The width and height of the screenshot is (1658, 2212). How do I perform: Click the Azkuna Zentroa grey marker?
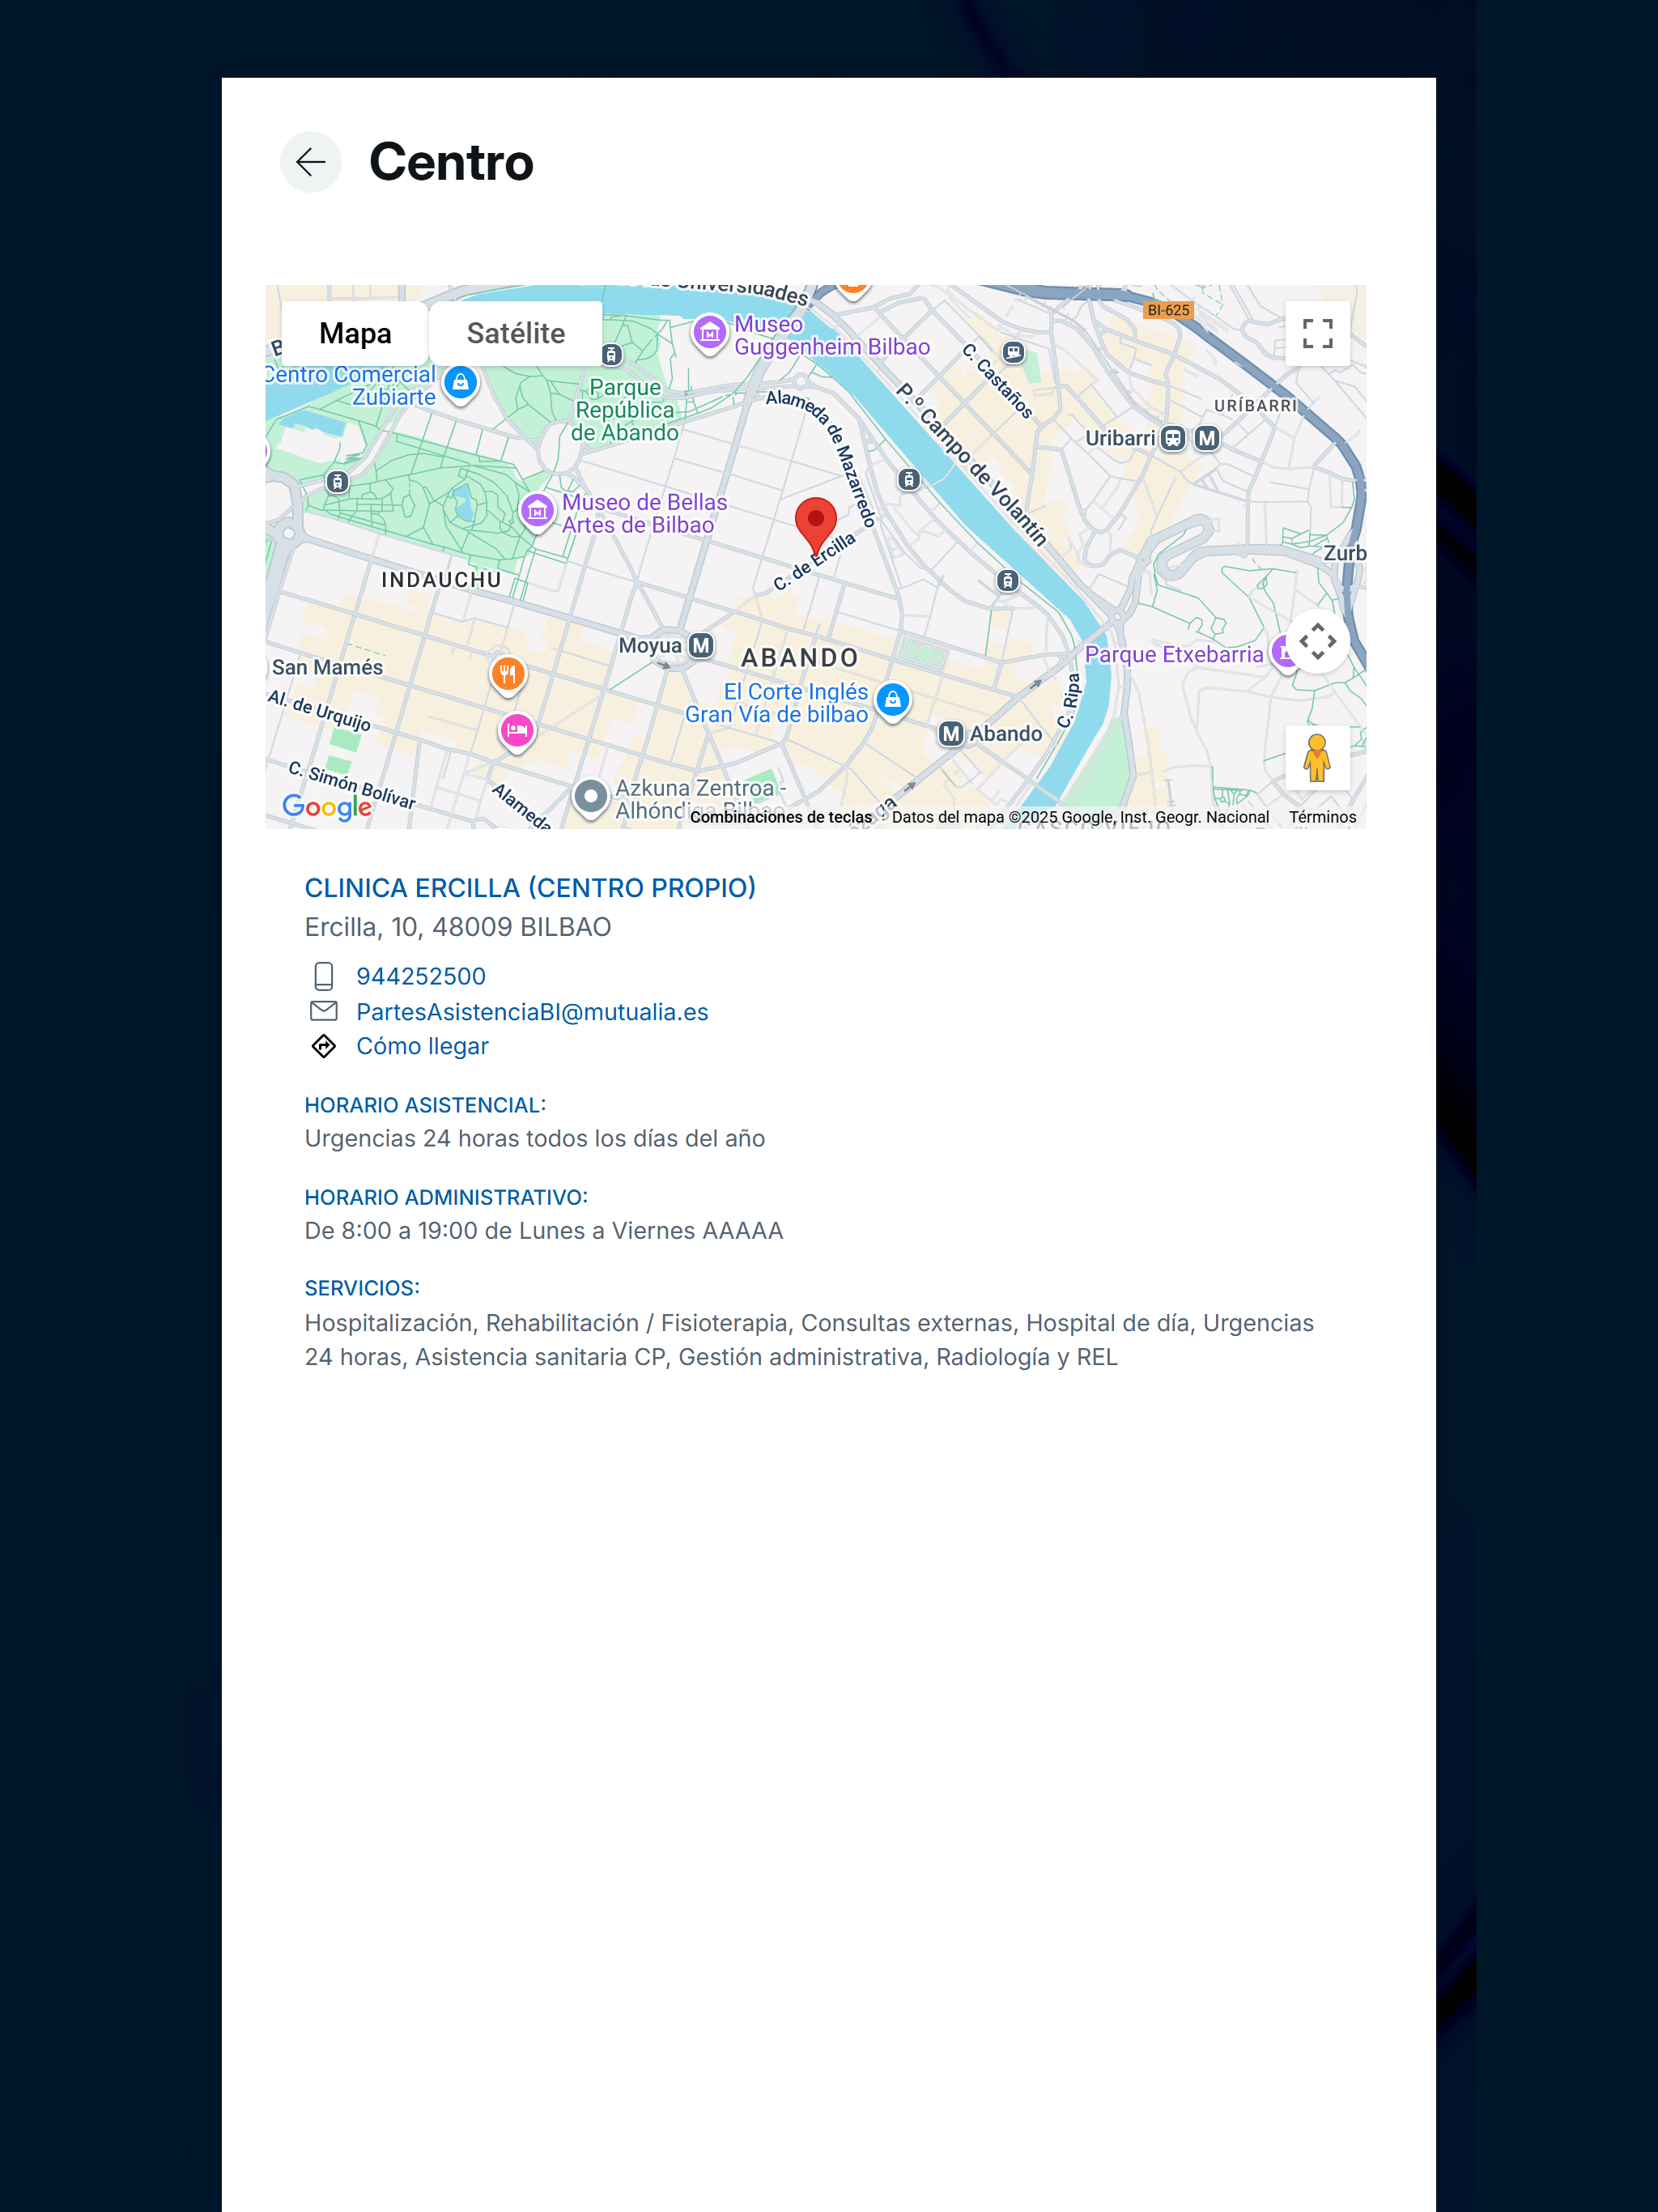click(591, 798)
